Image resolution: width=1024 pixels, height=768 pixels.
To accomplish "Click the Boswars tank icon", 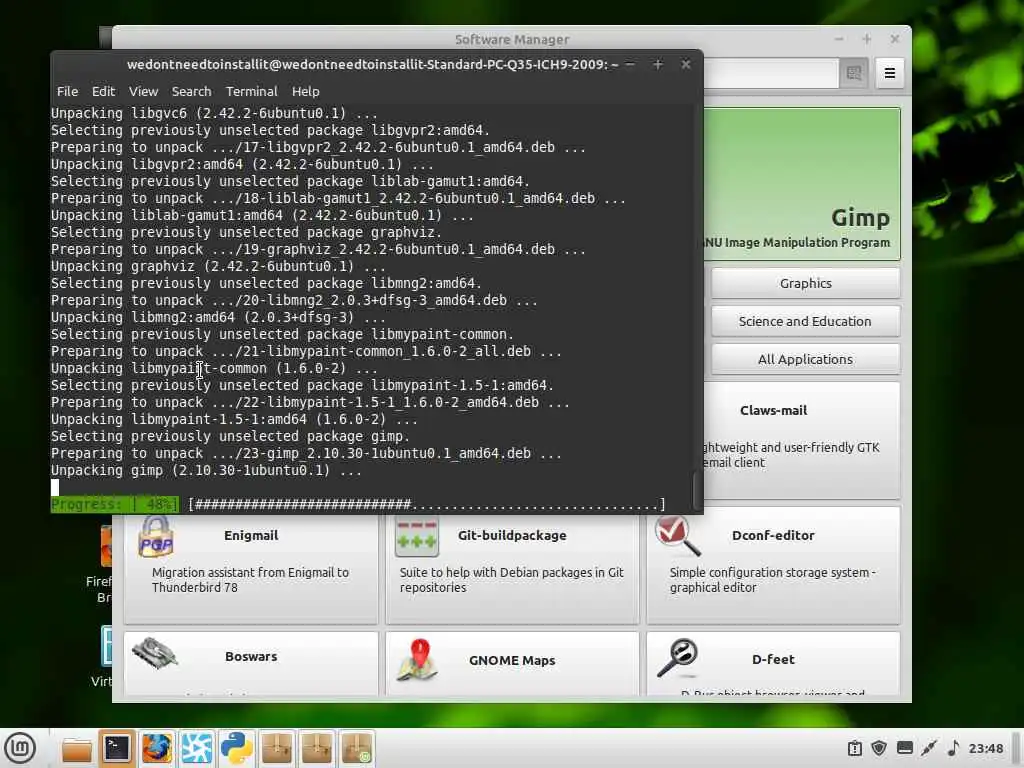I will [155, 654].
